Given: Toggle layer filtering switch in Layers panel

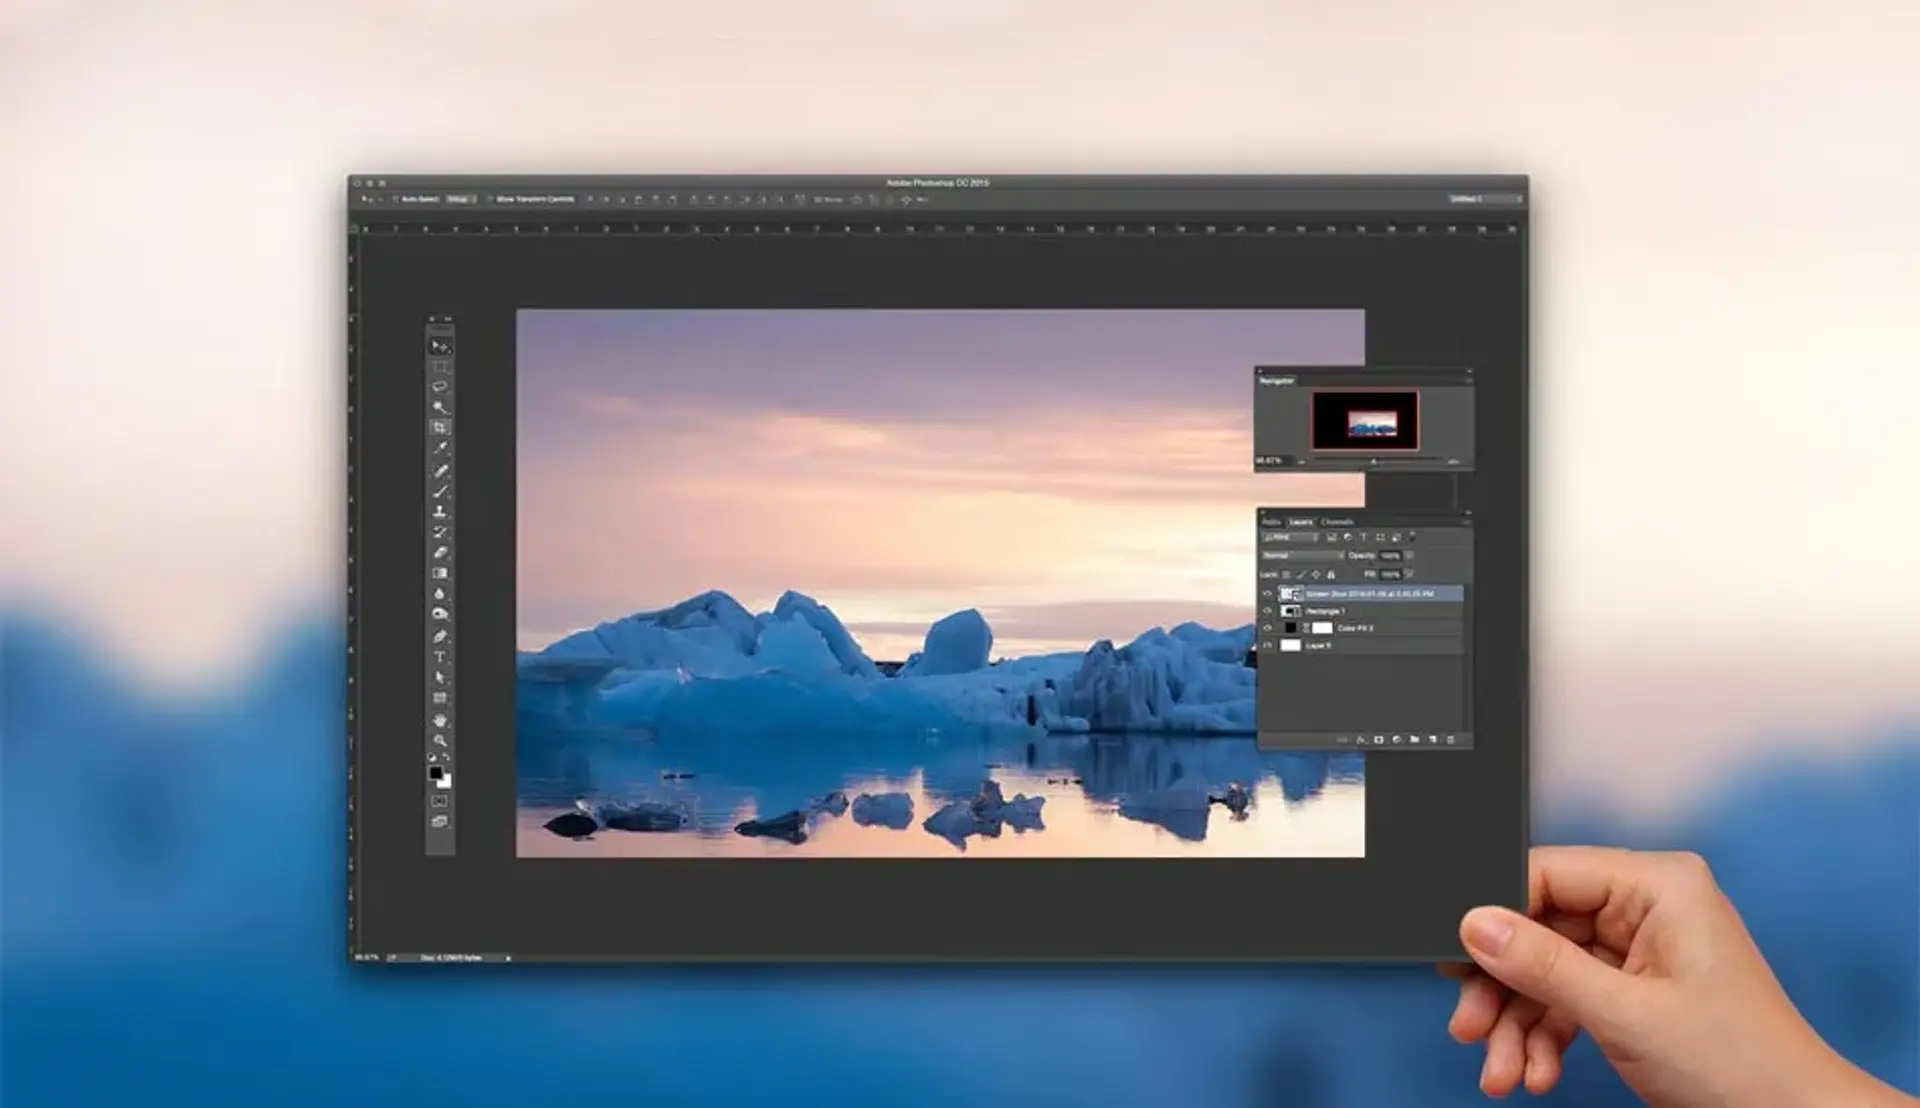Looking at the screenshot, I should [x=1412, y=537].
